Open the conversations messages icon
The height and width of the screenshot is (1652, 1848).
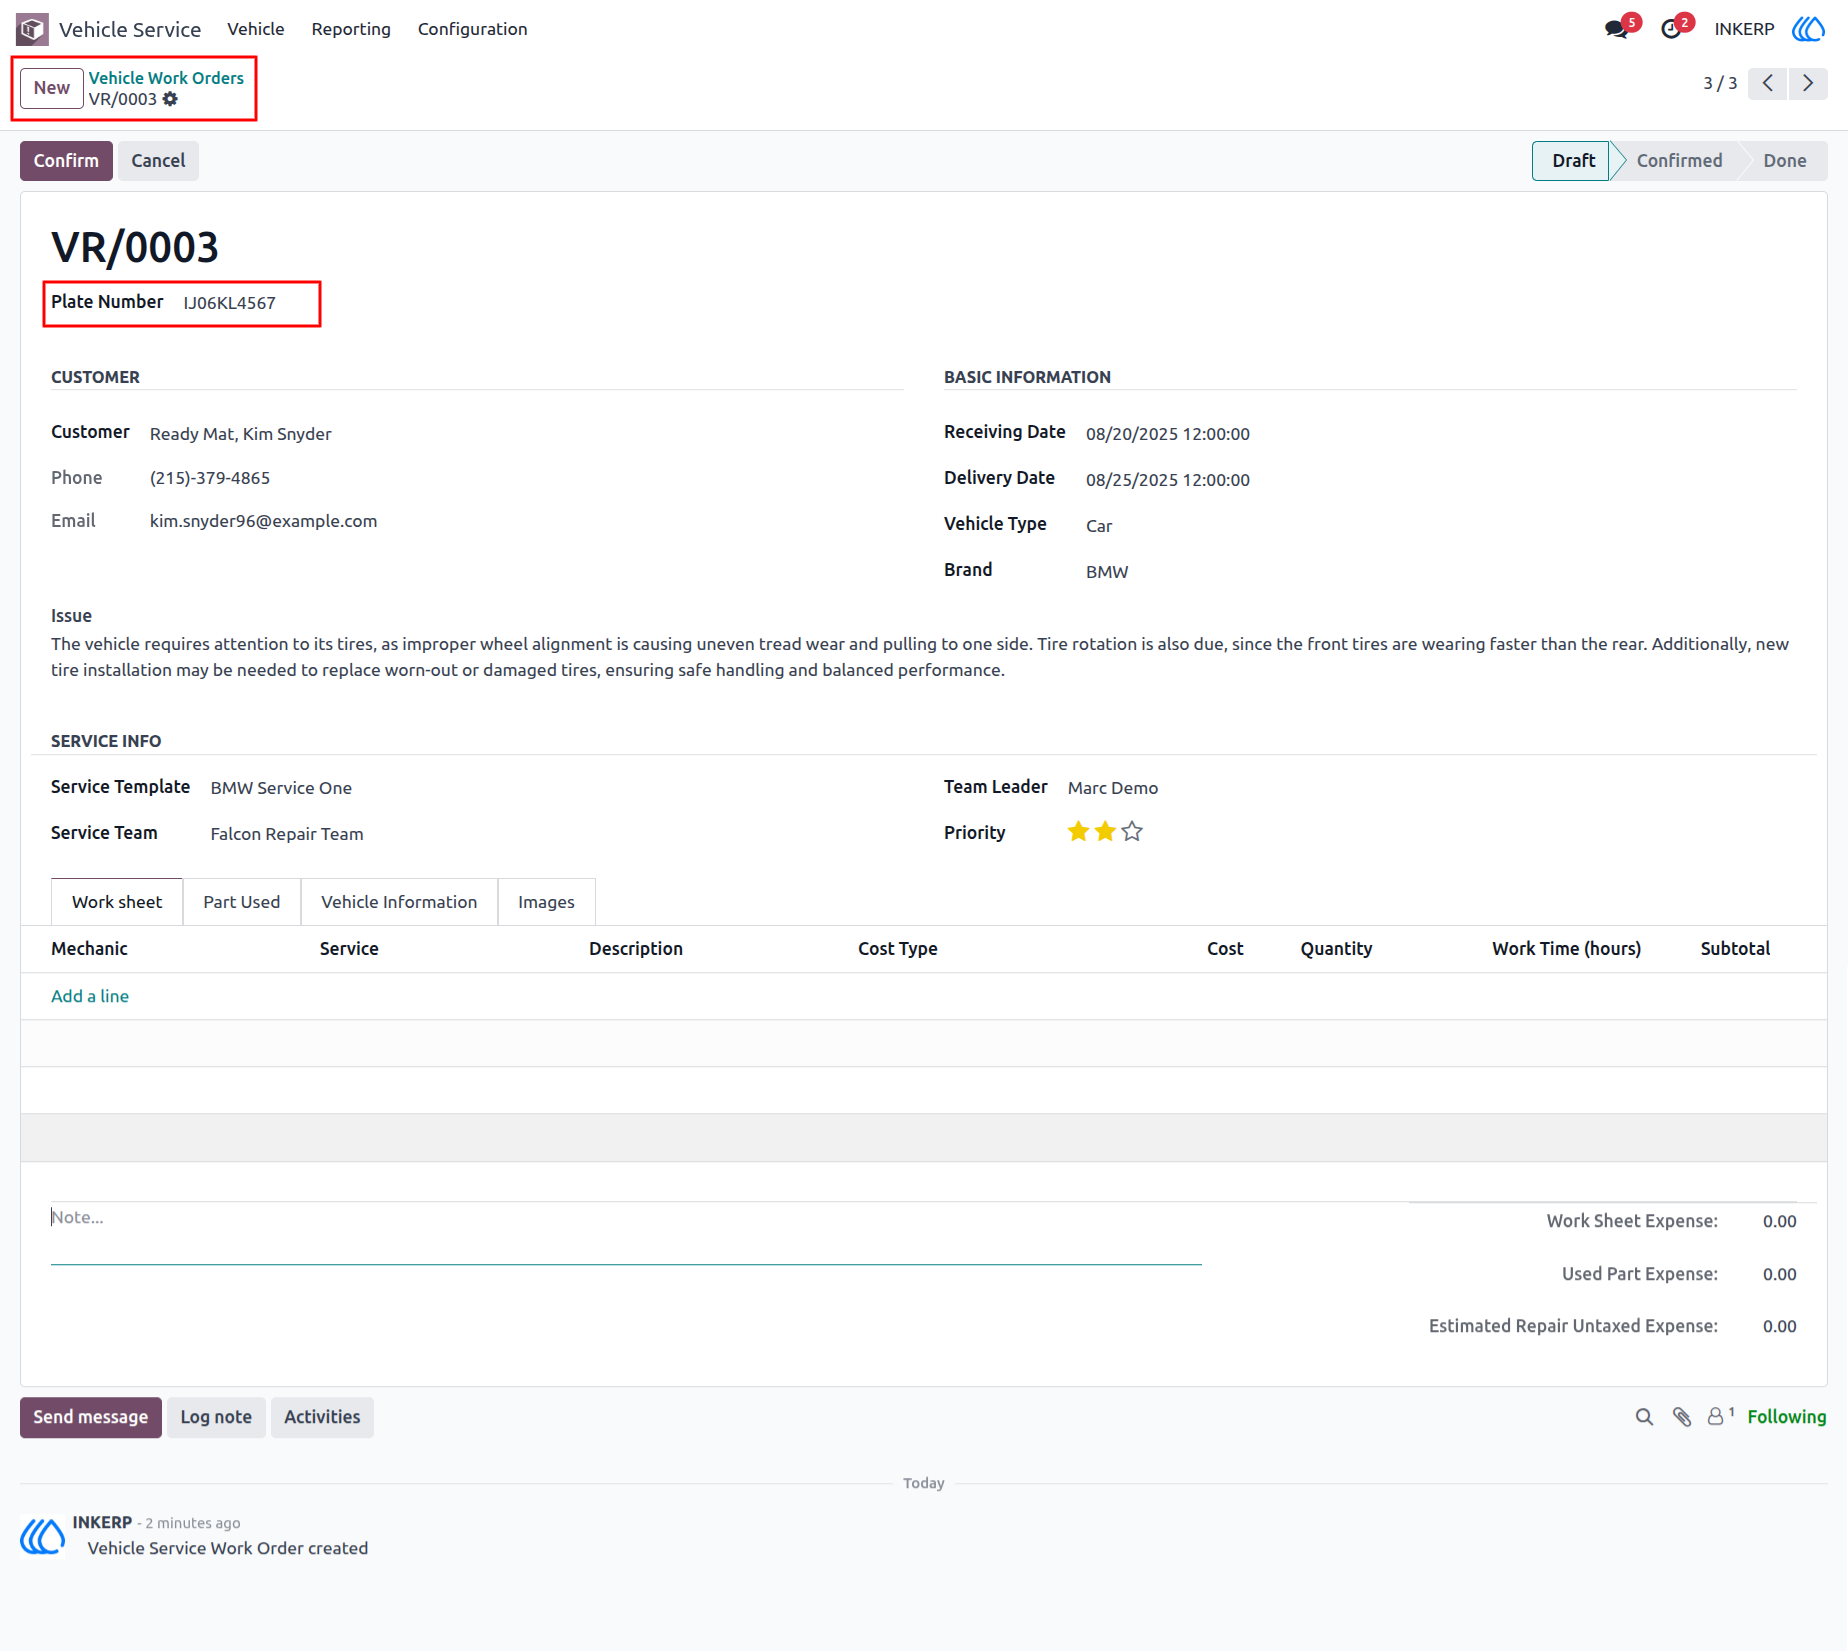(x=1616, y=29)
